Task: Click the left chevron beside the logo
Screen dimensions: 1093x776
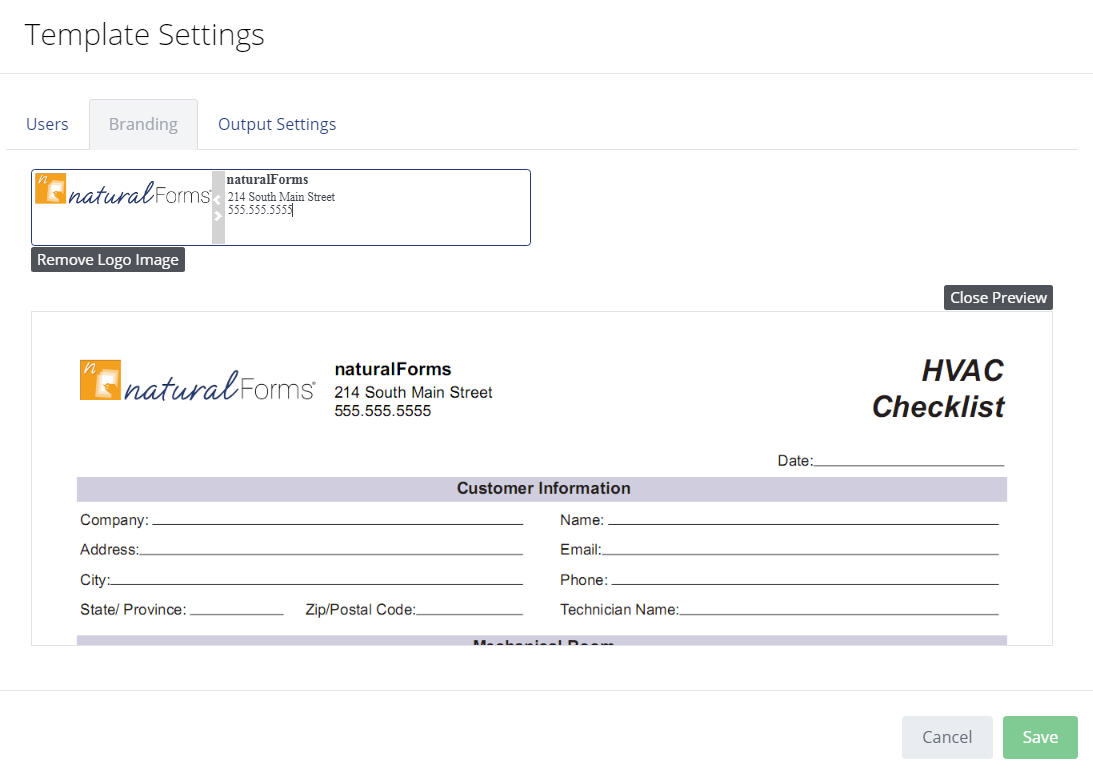Action: [x=217, y=198]
